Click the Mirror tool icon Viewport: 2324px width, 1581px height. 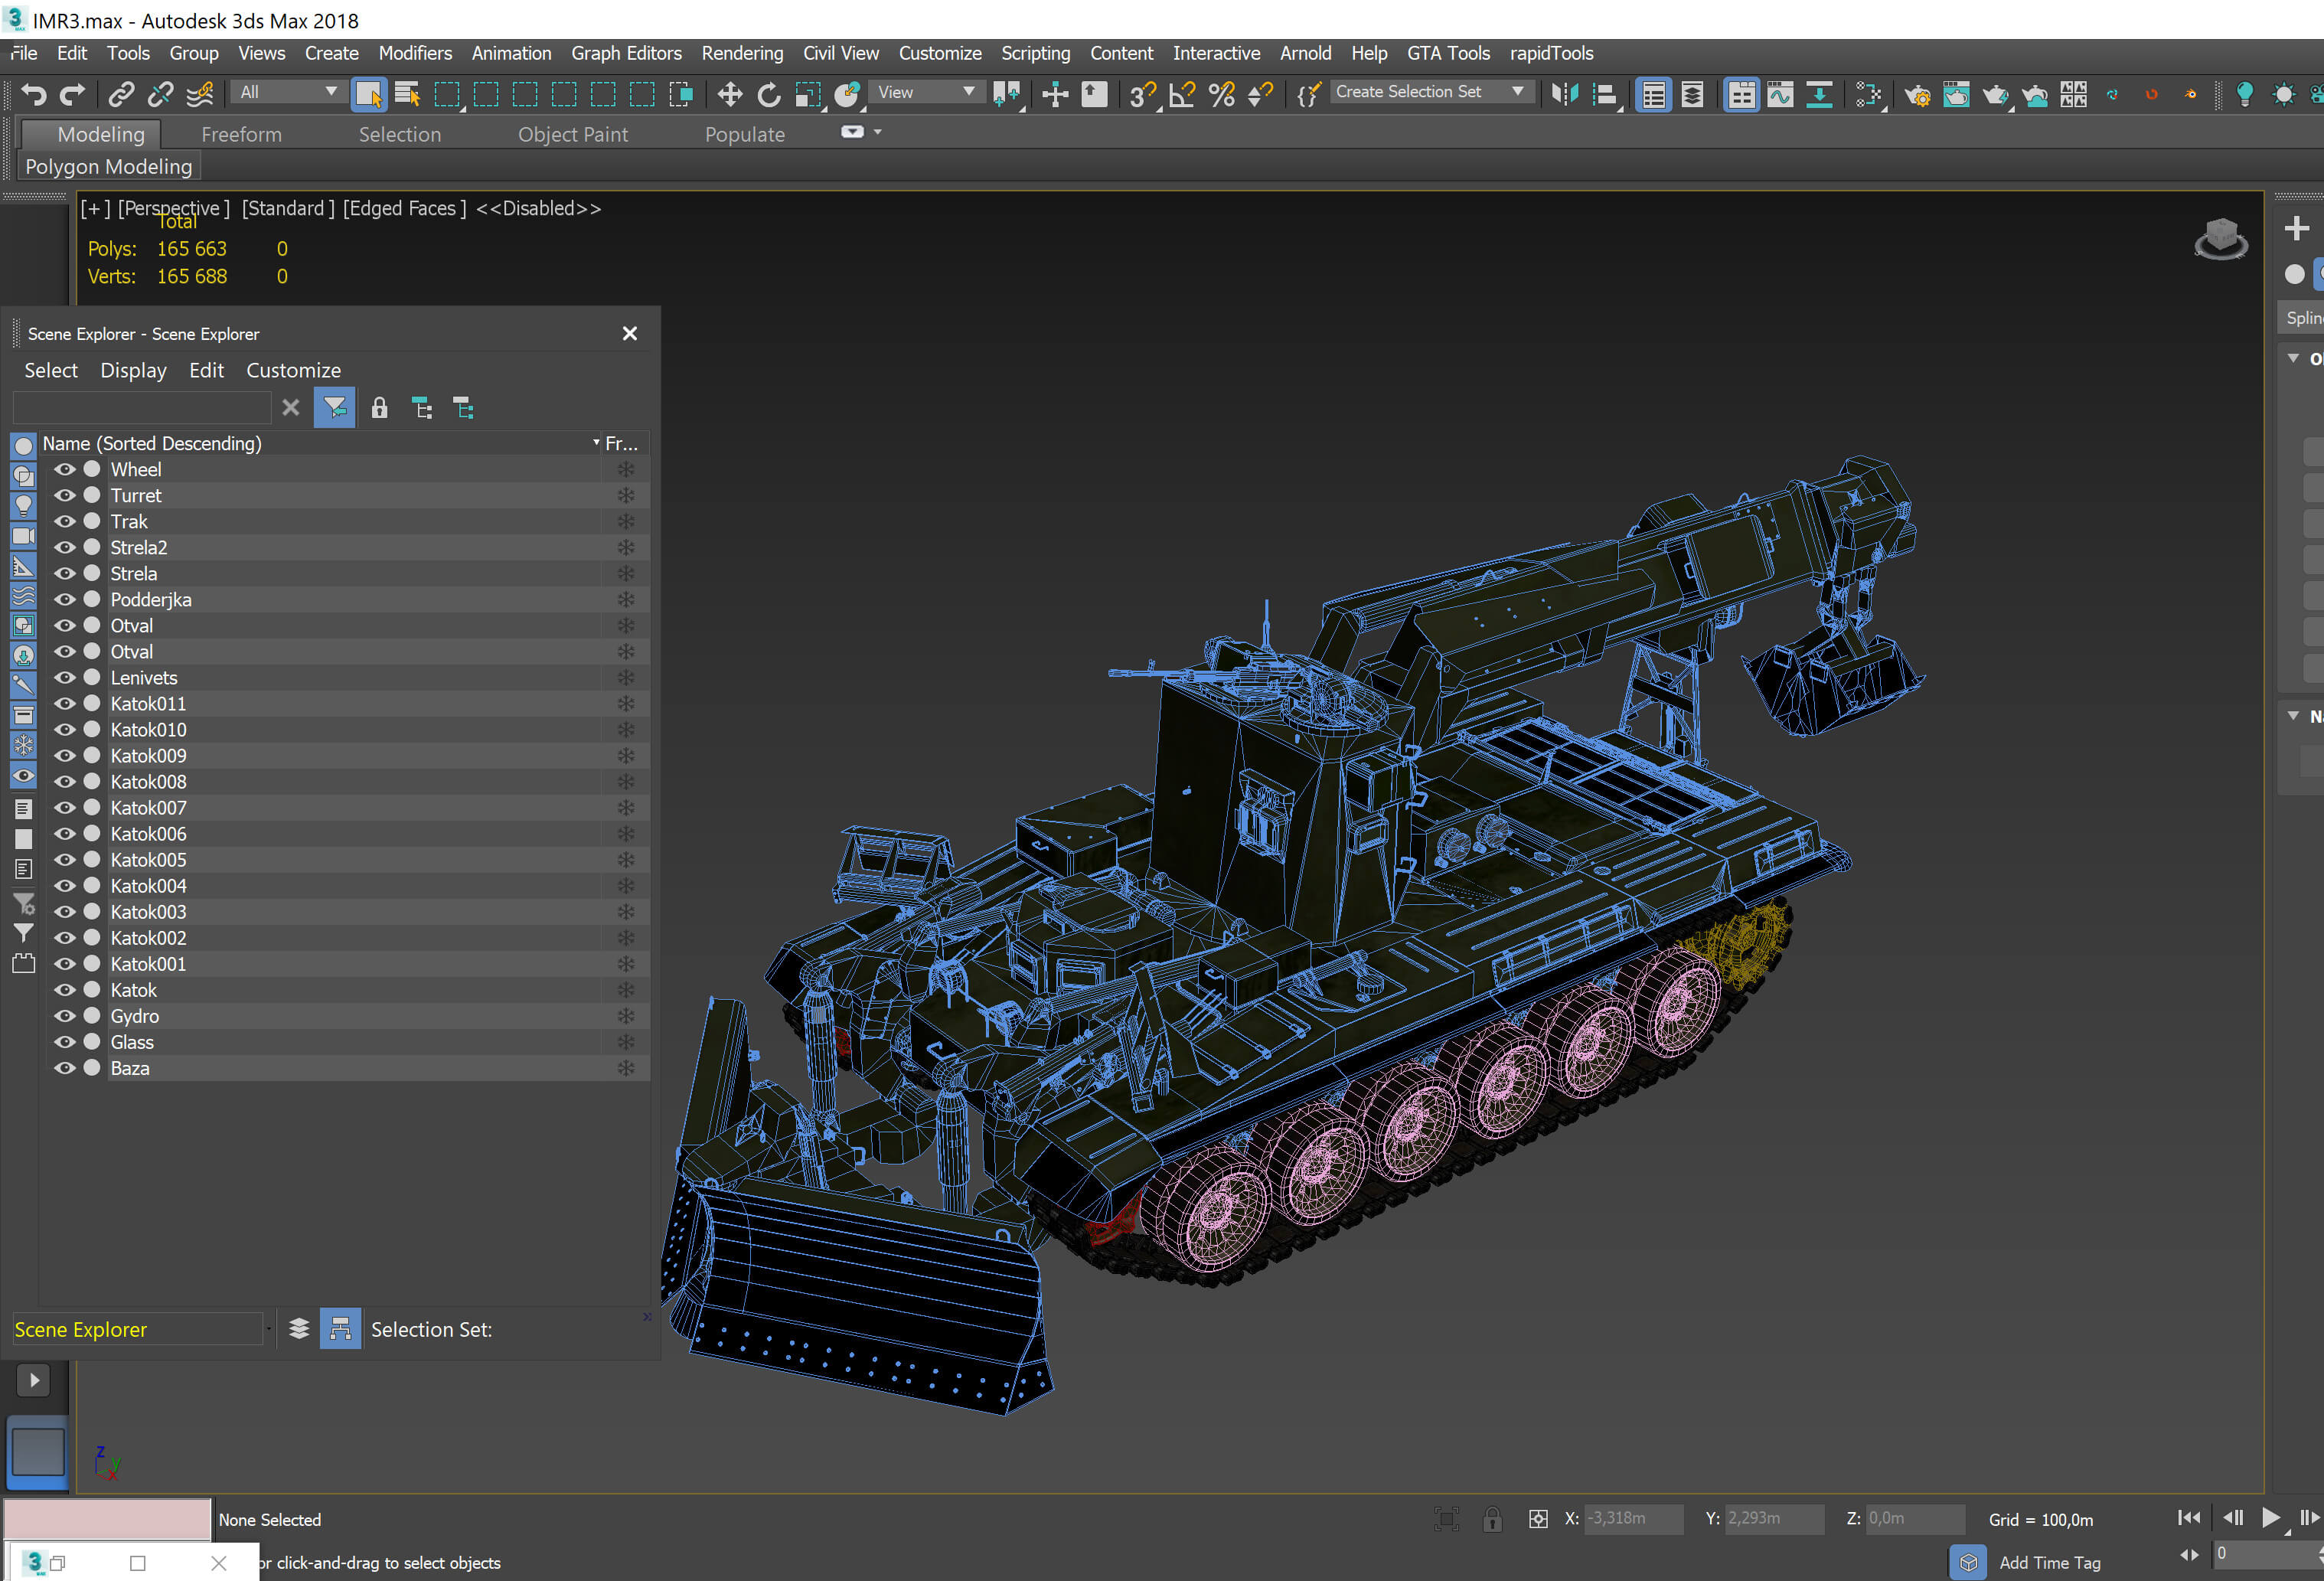click(1564, 95)
